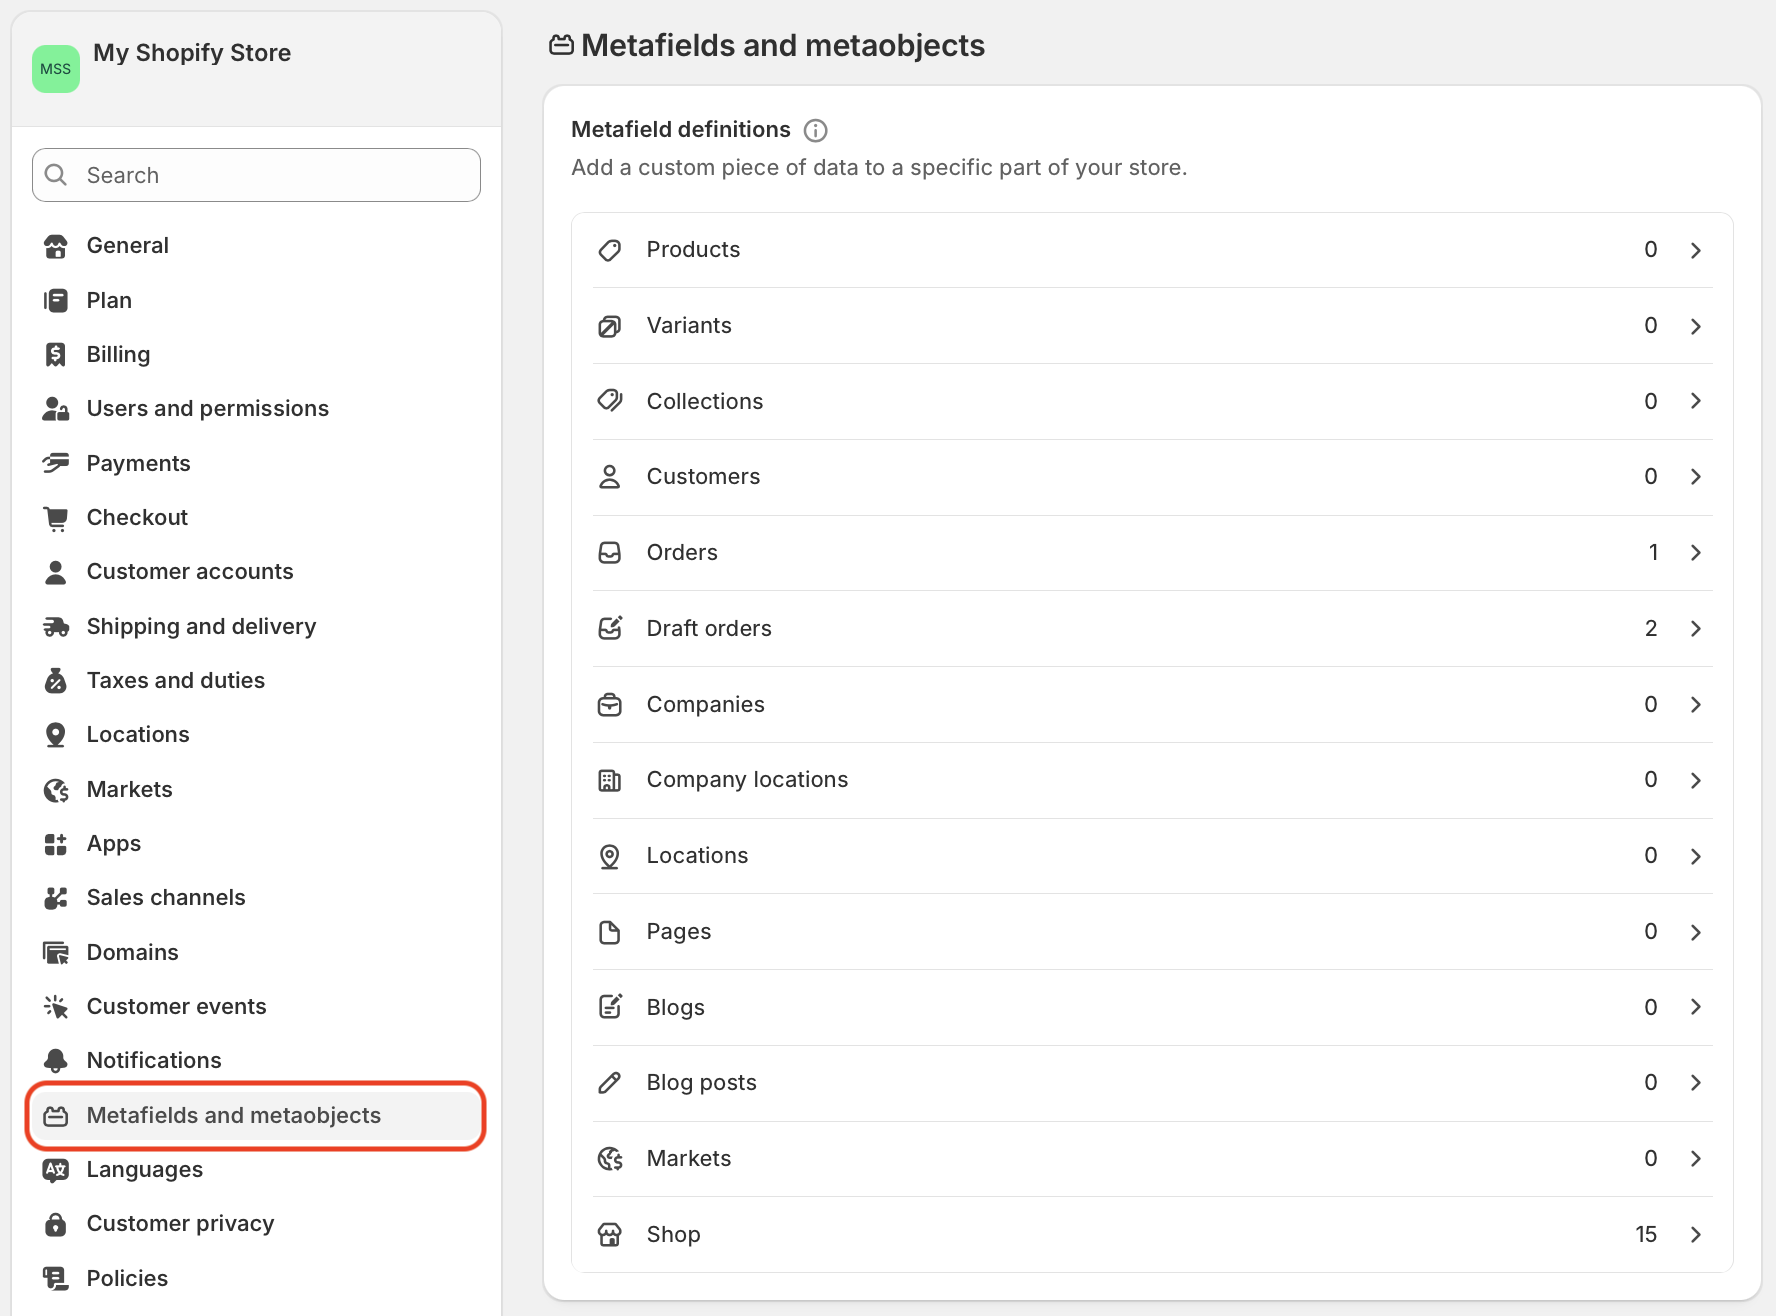
Task: Select Customer privacy in the sidebar
Action: [x=180, y=1223]
